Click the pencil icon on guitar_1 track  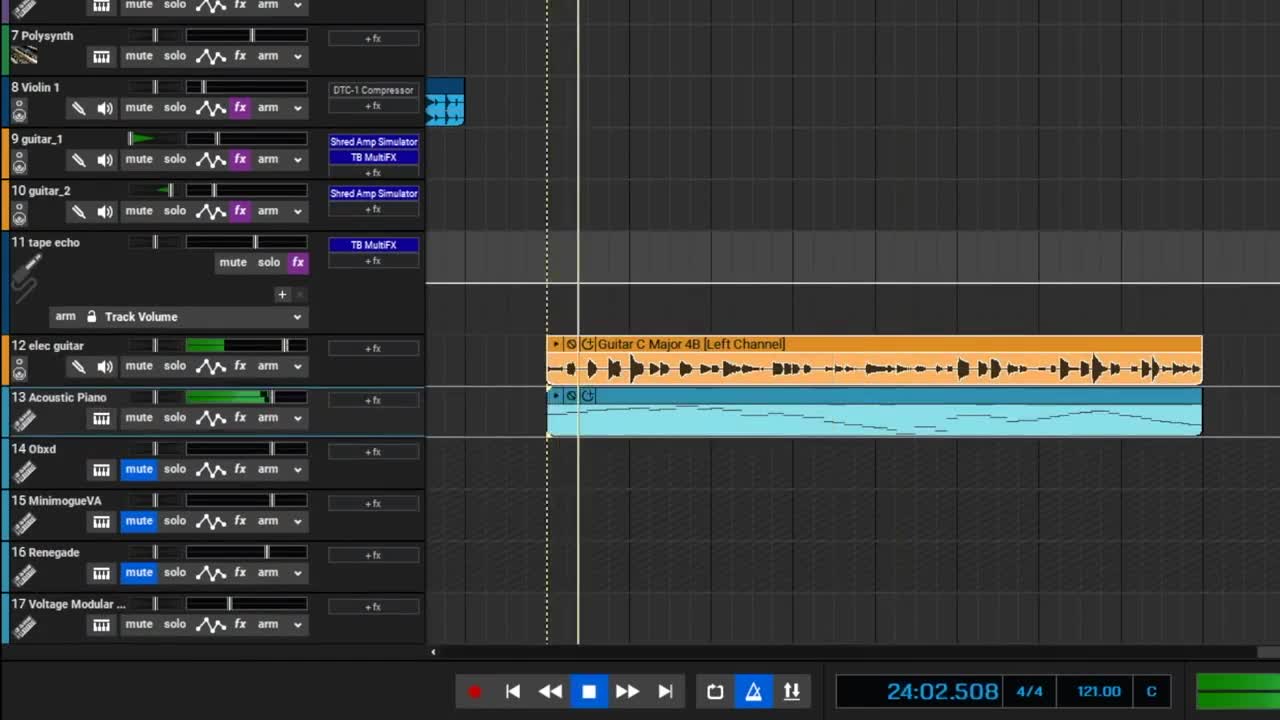point(79,160)
